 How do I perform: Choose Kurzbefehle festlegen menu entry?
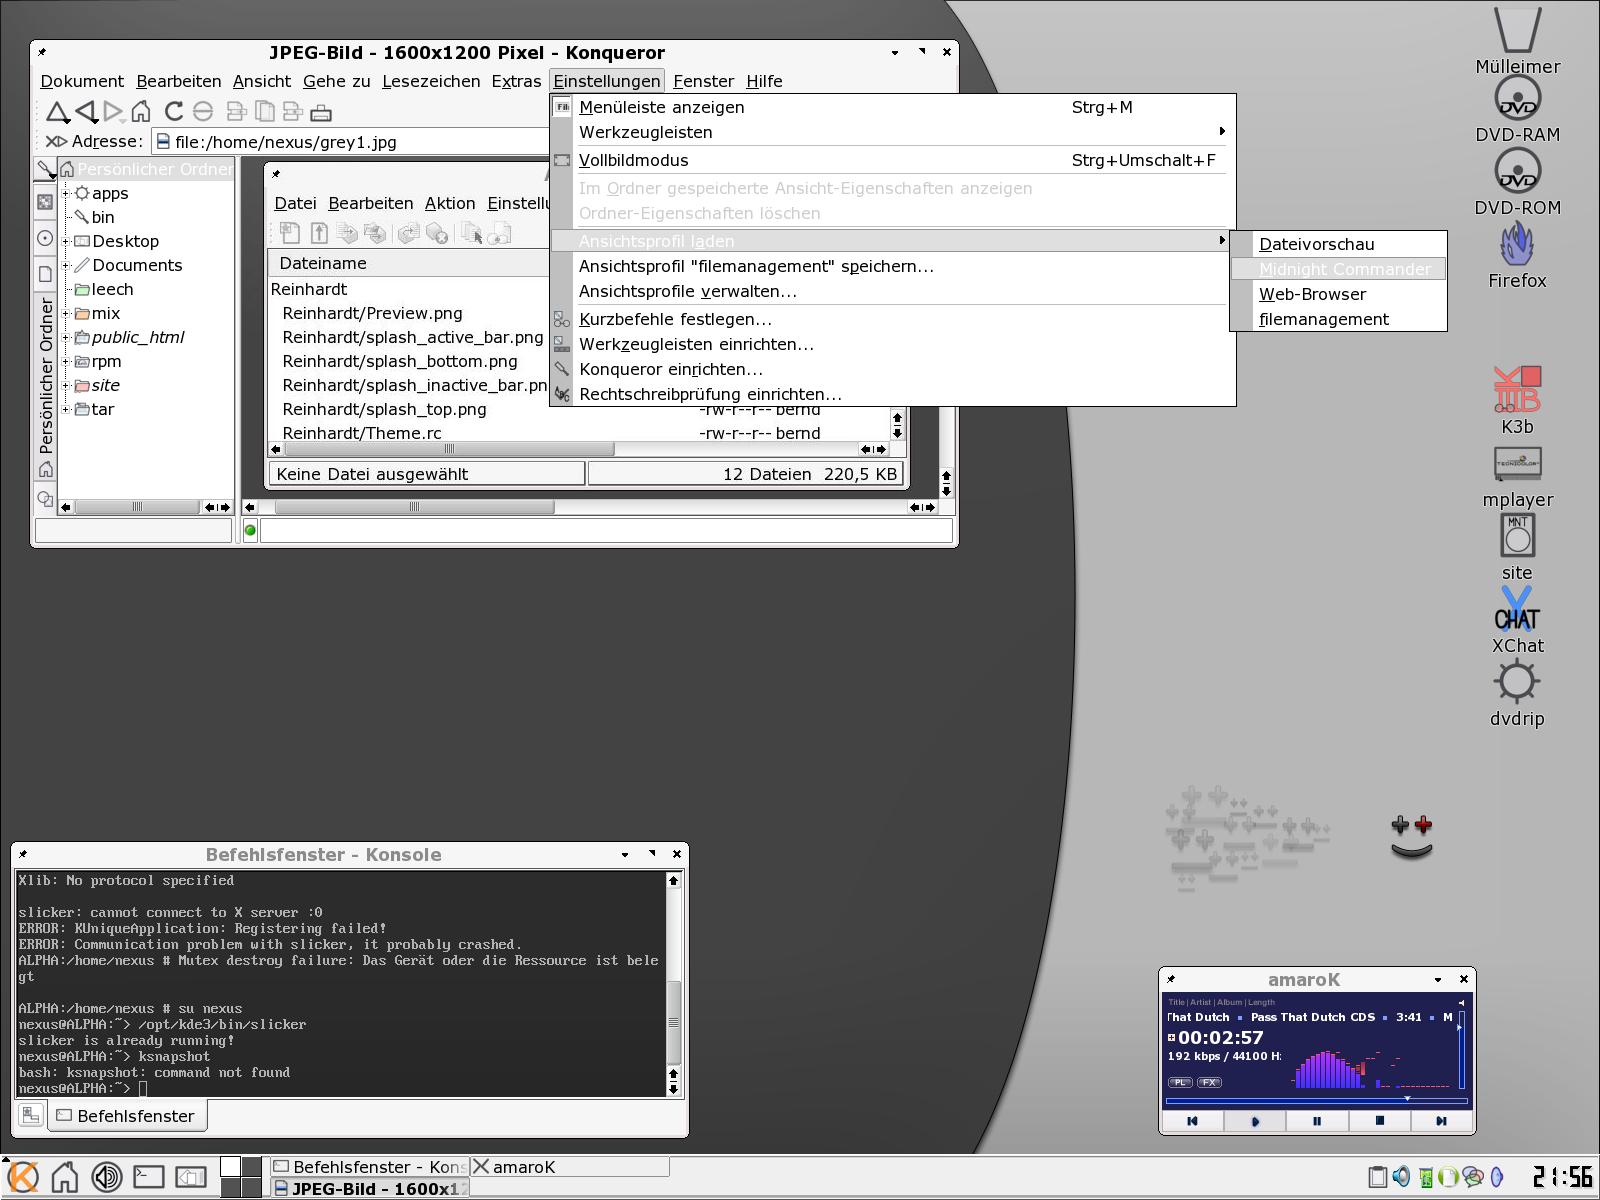(x=893, y=319)
